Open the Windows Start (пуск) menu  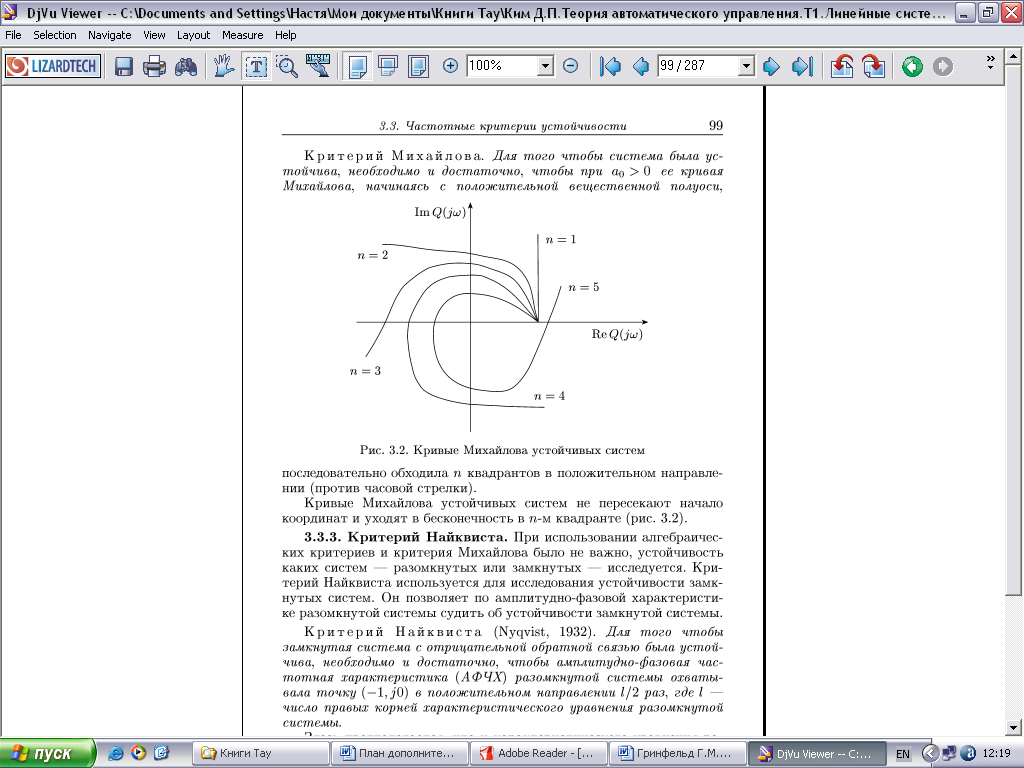point(47,754)
